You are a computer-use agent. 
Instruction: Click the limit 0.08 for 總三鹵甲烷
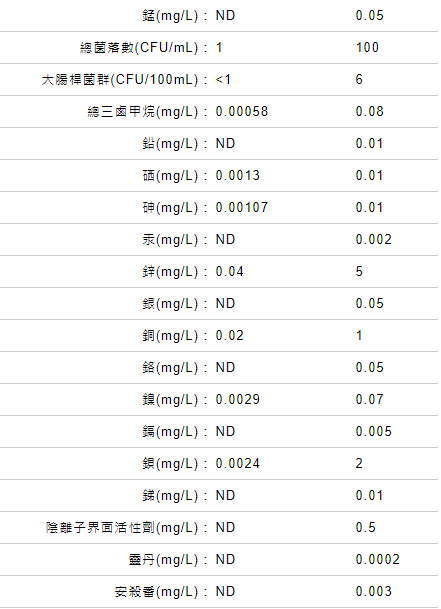pyautogui.click(x=370, y=111)
